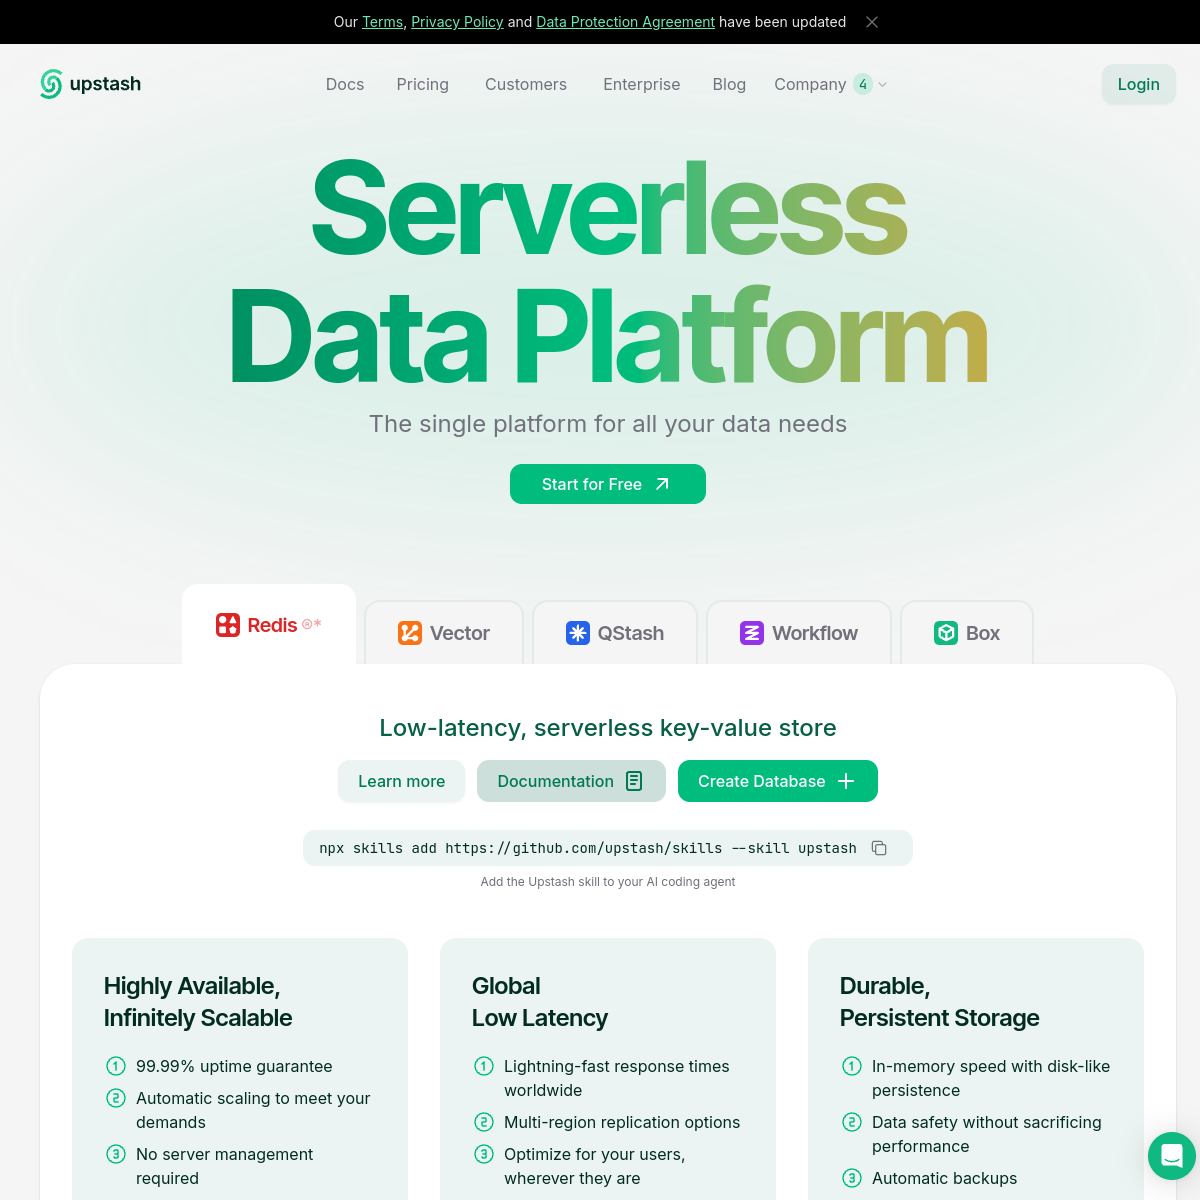Viewport: 1200px width, 1200px height.
Task: Open the Data Protection Agreement link
Action: pos(625,22)
